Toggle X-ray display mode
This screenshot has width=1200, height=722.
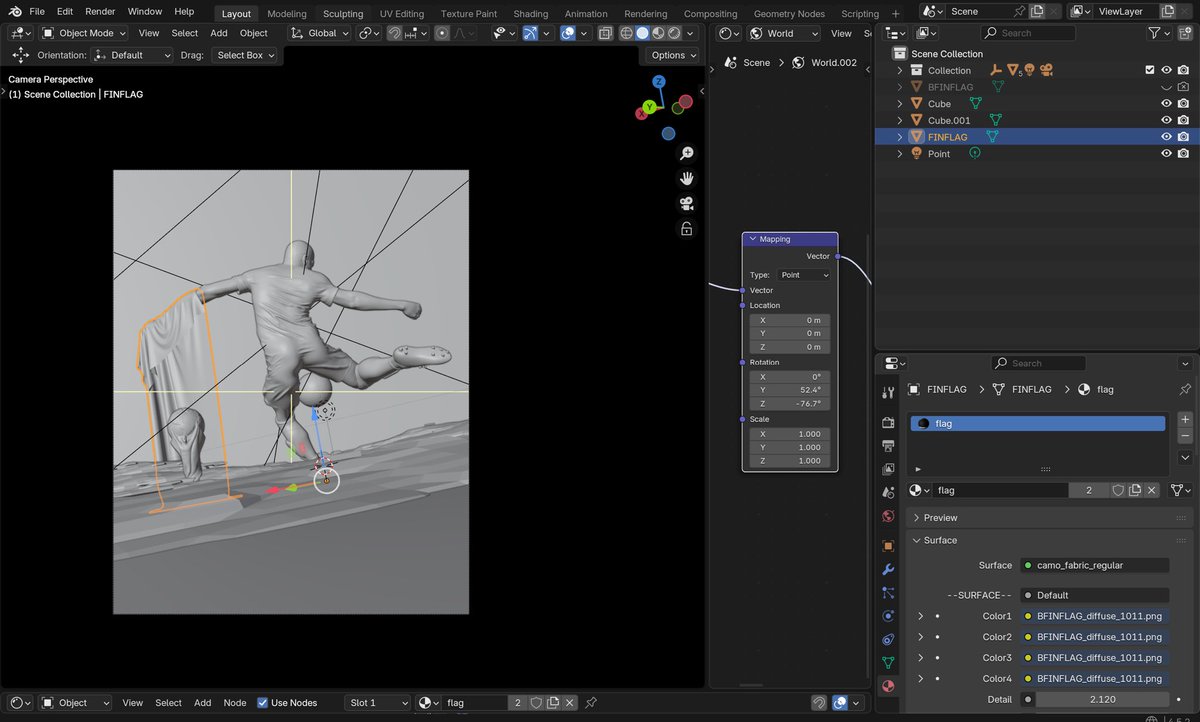pos(605,33)
